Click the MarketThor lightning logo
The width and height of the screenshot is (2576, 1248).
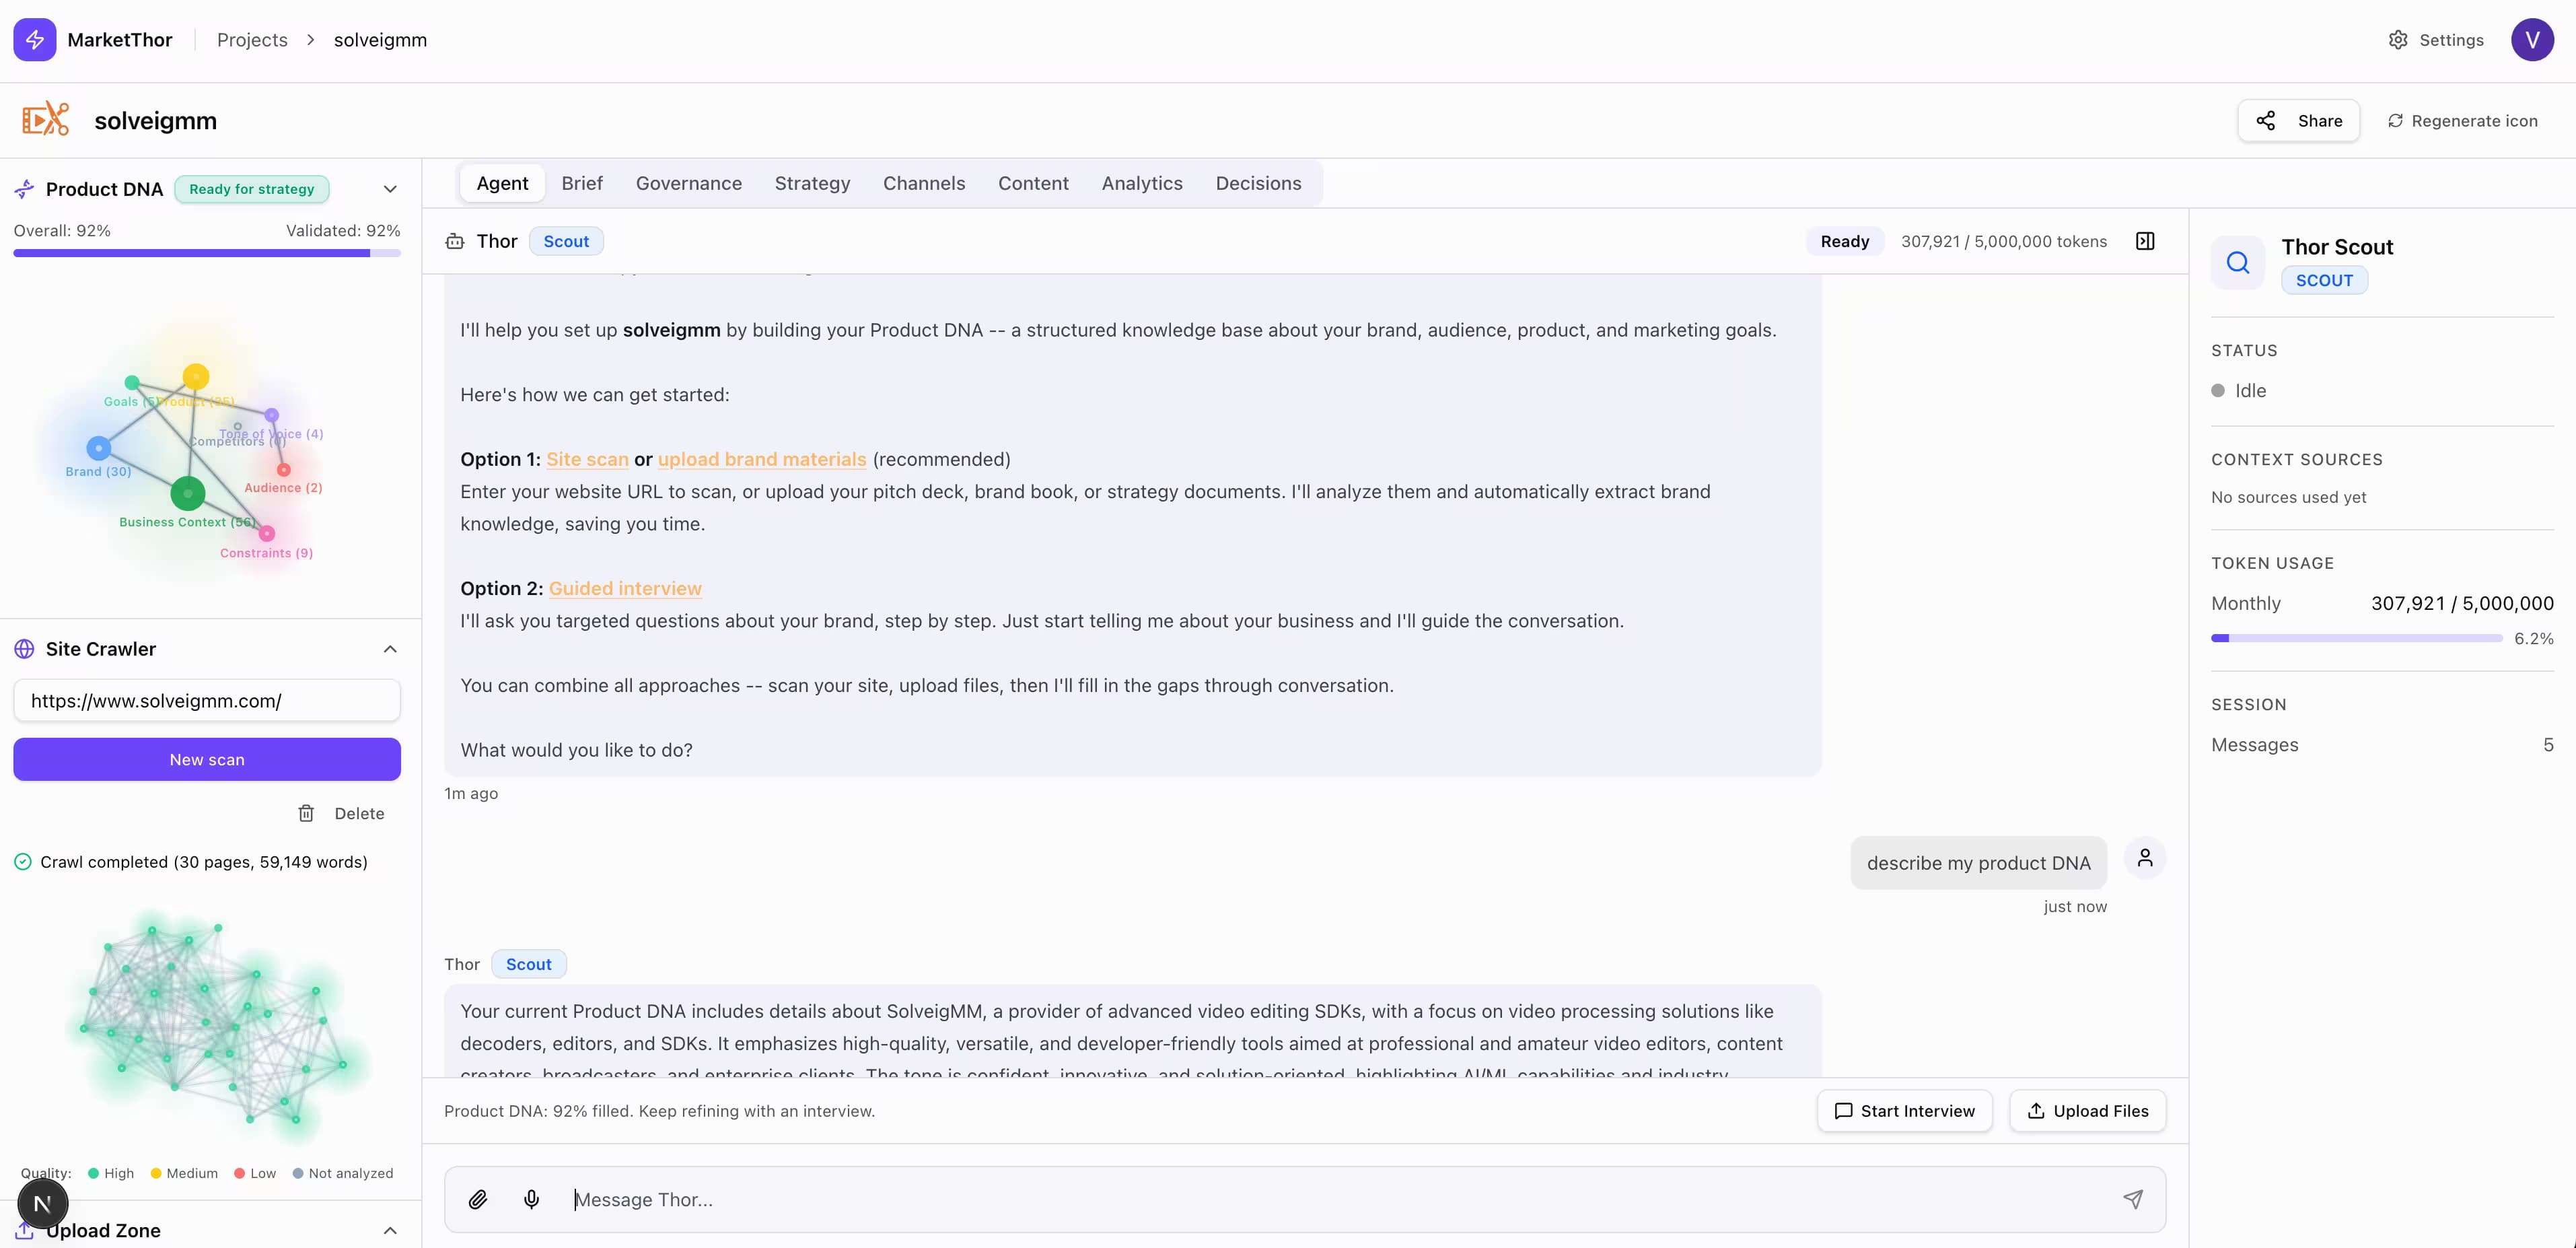[x=35, y=40]
